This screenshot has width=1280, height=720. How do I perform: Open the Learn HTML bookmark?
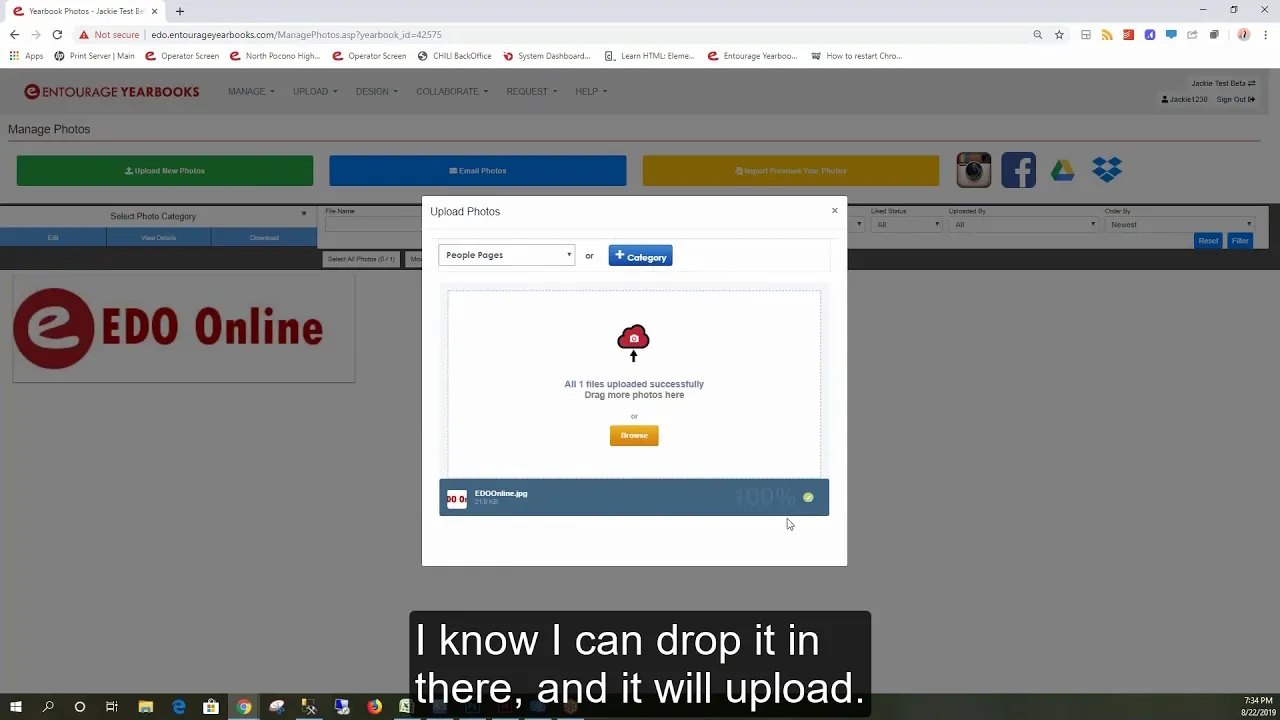(649, 56)
